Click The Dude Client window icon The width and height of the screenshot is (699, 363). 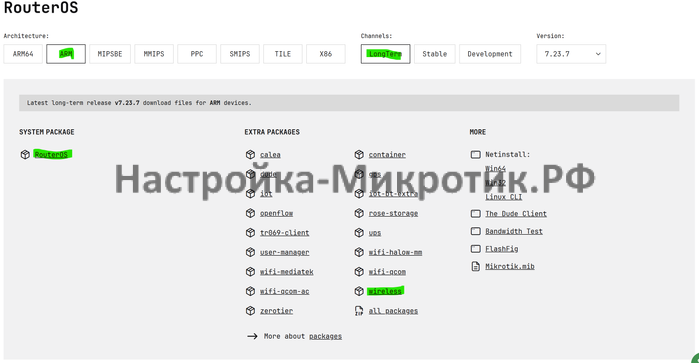[x=476, y=214]
